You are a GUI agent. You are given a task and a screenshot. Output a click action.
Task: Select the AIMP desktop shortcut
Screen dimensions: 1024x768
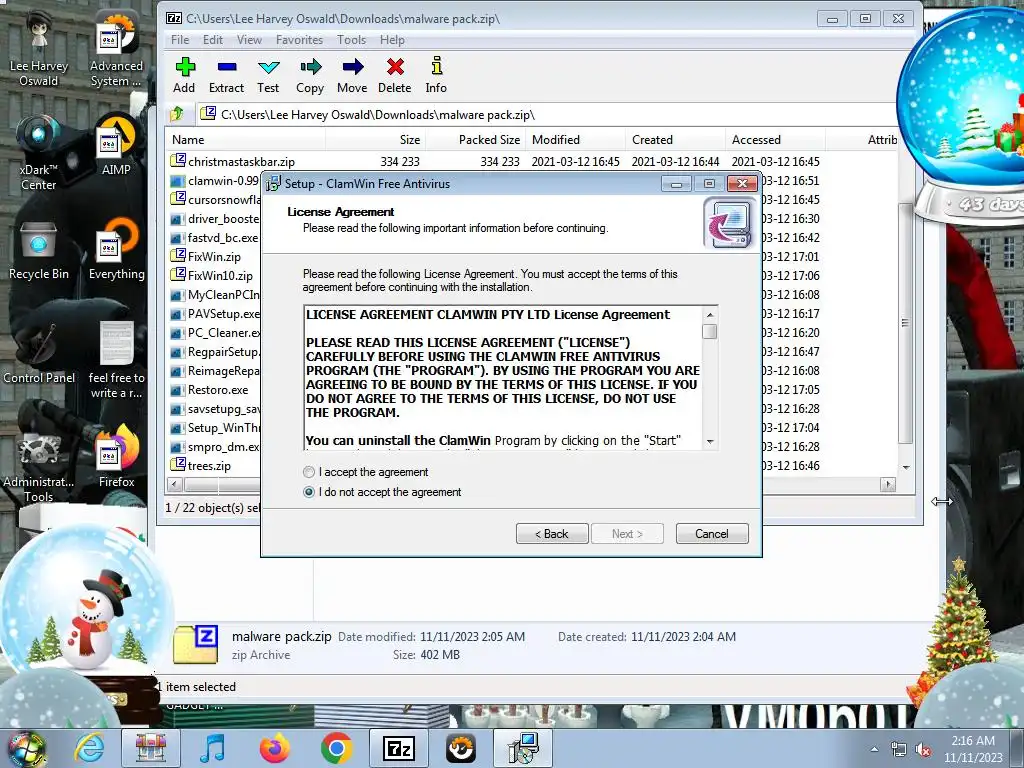click(116, 147)
